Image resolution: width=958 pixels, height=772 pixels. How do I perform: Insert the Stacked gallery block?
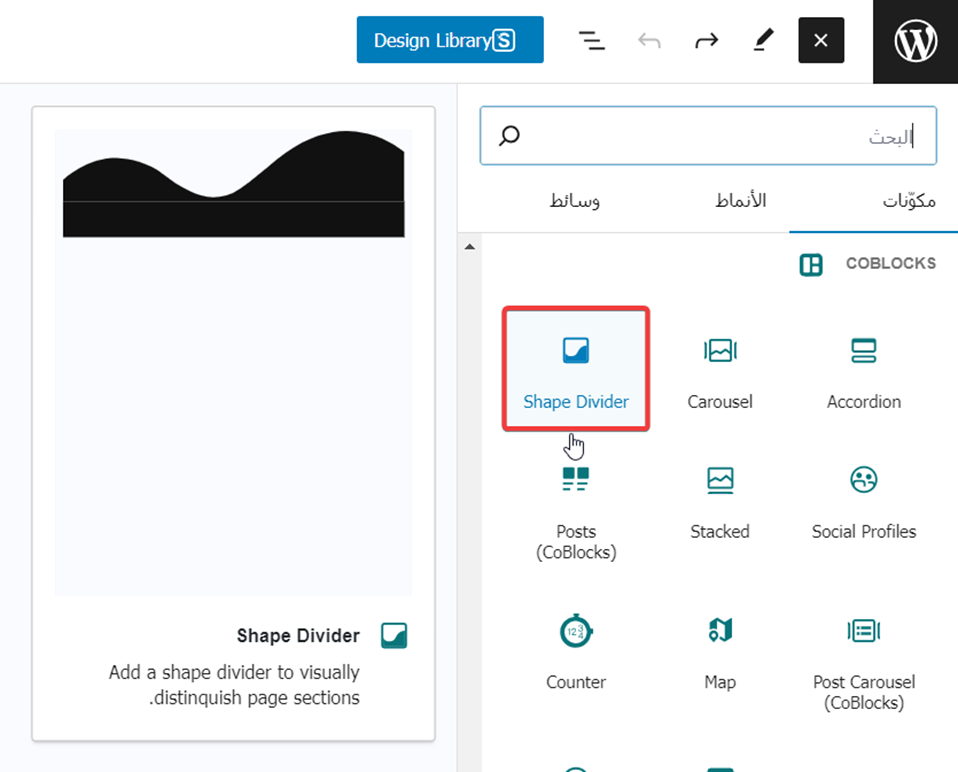pos(720,500)
